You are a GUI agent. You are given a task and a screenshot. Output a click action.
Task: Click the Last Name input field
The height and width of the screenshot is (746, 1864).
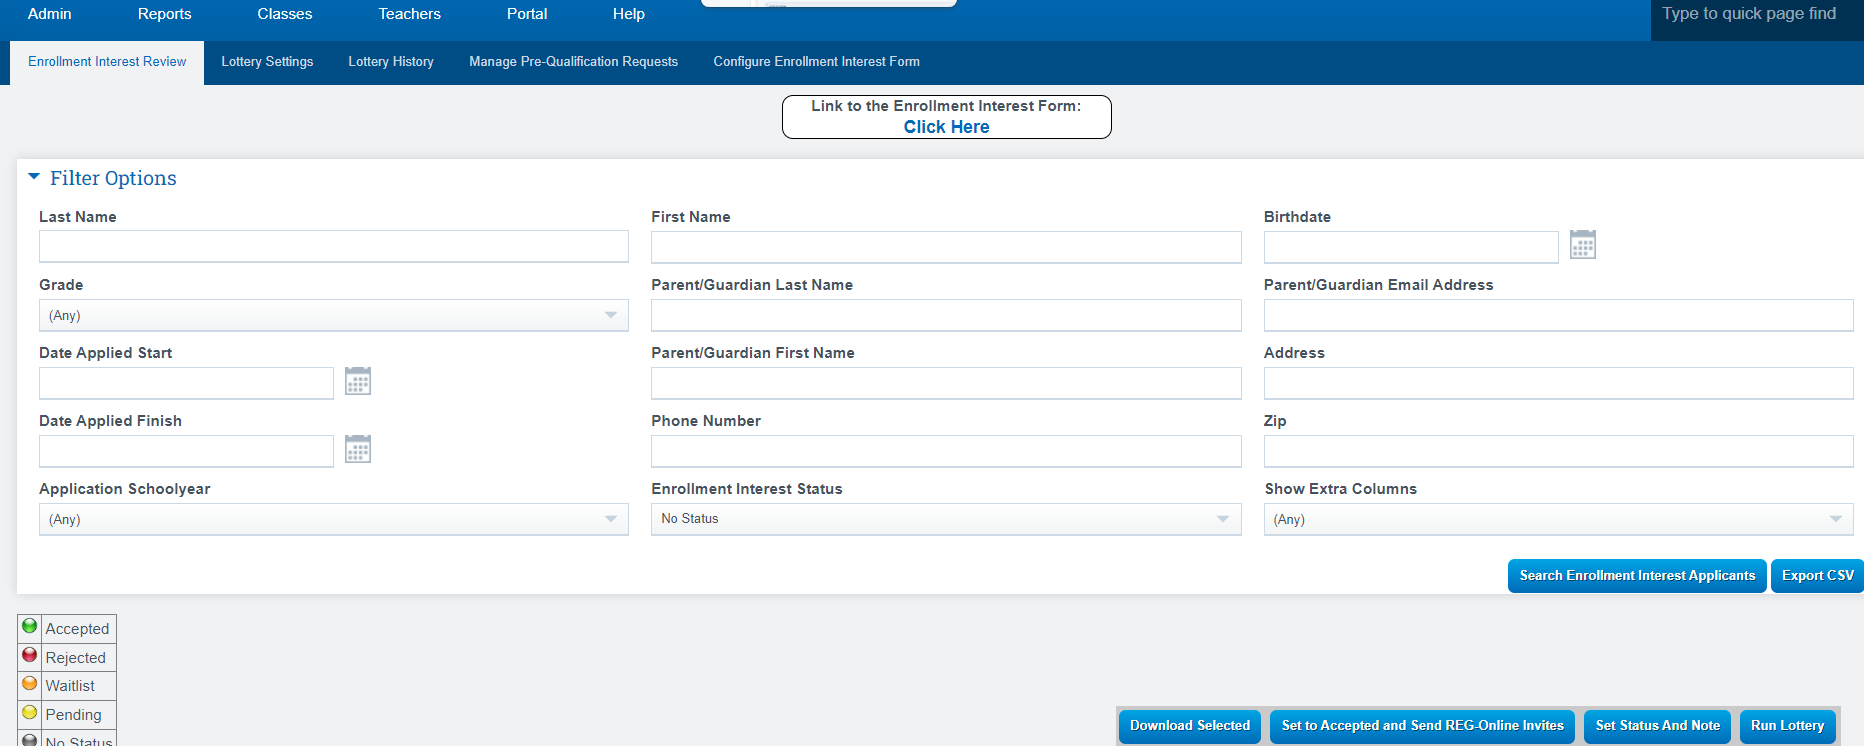(x=333, y=247)
